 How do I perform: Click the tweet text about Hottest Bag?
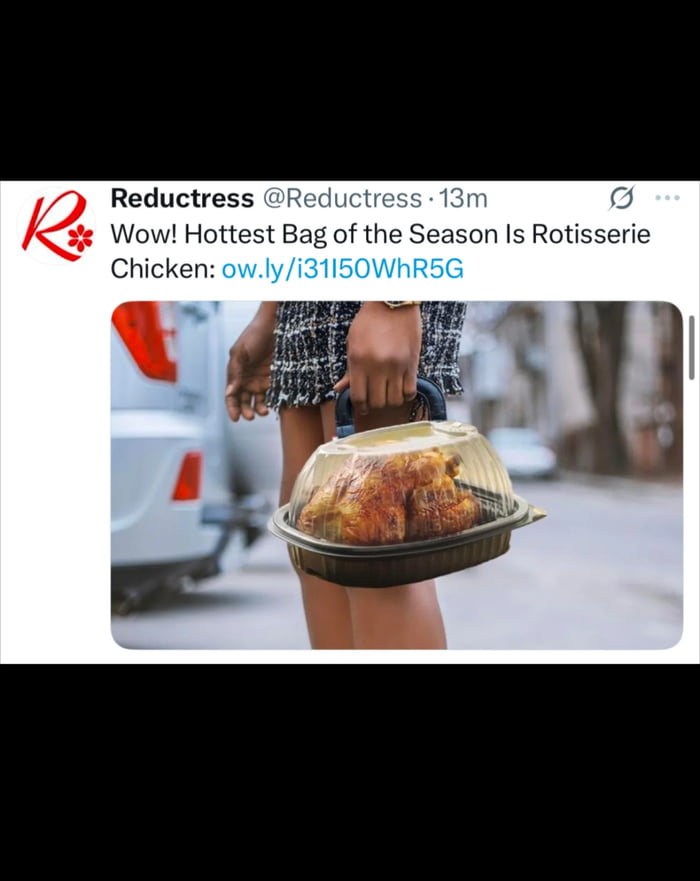(x=380, y=251)
